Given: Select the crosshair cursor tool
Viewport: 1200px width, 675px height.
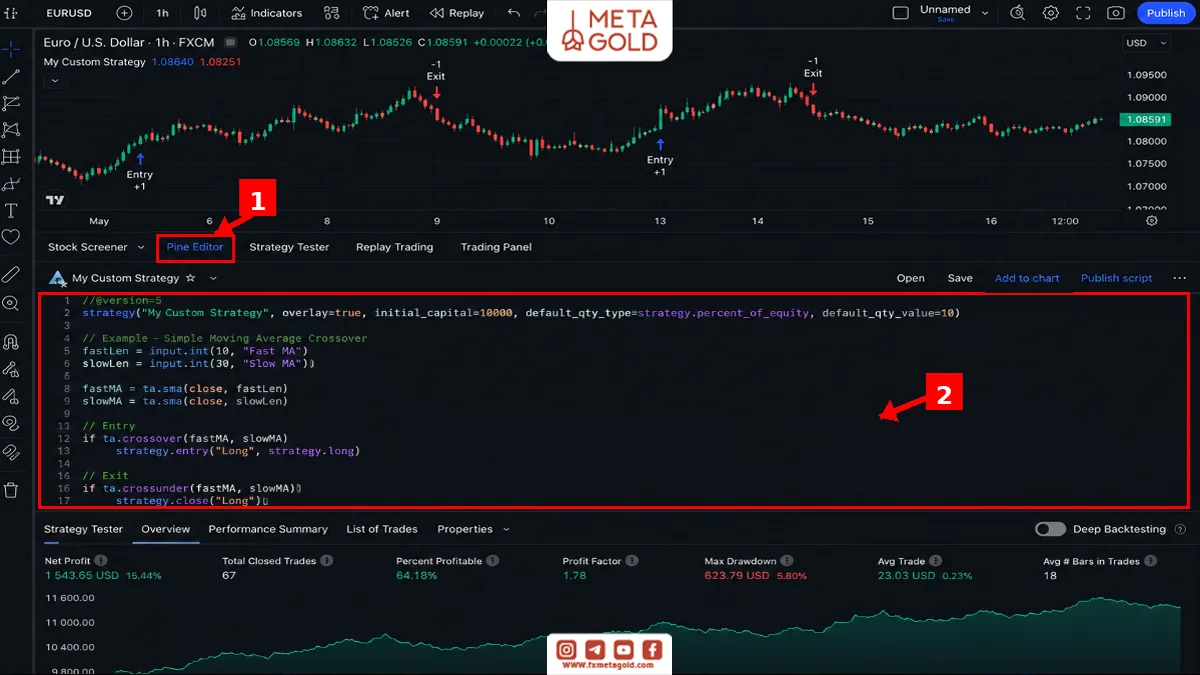Looking at the screenshot, I should (11, 49).
